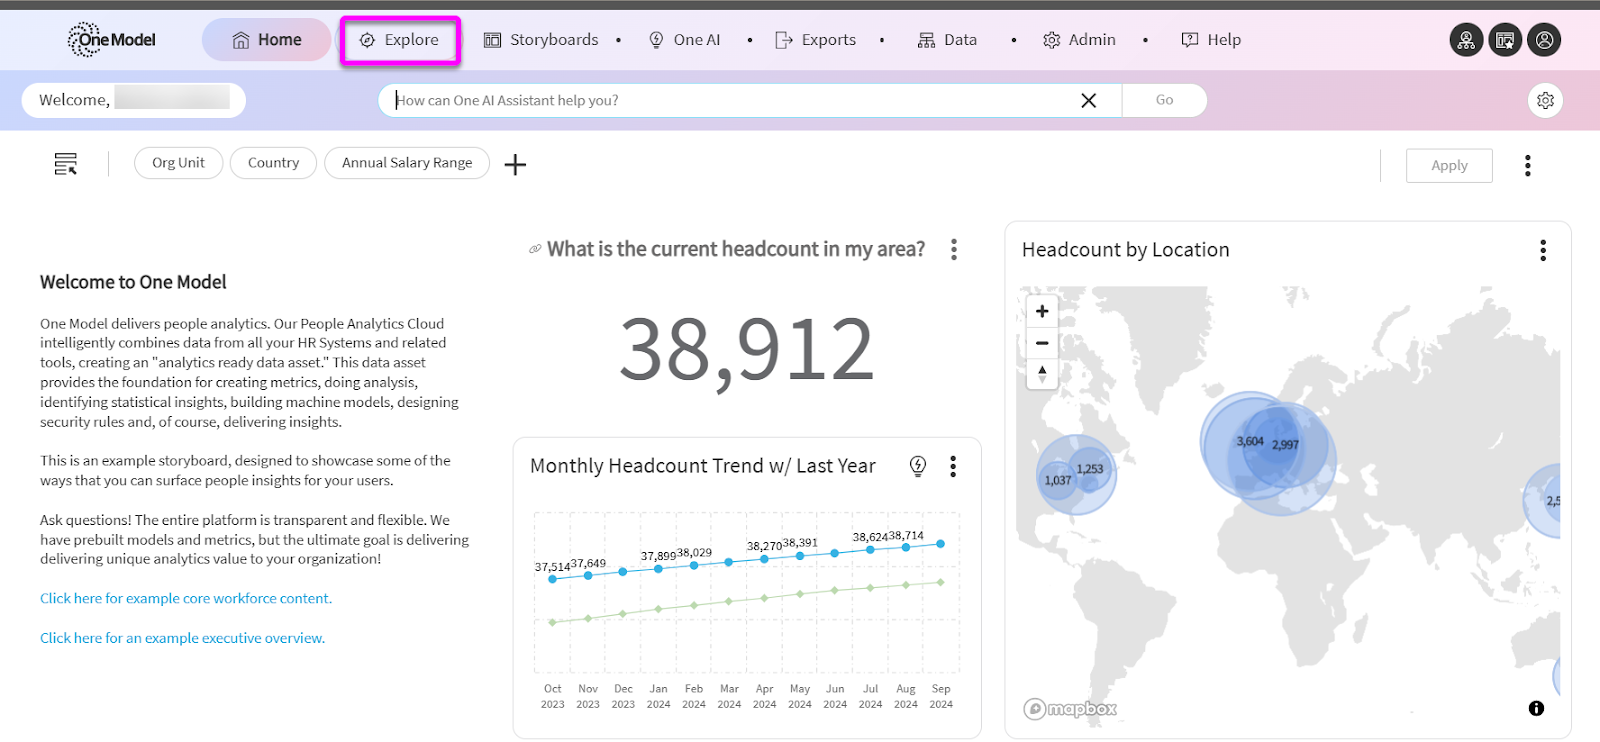Add a new filter with plus icon
The width and height of the screenshot is (1600, 742).
[515, 164]
